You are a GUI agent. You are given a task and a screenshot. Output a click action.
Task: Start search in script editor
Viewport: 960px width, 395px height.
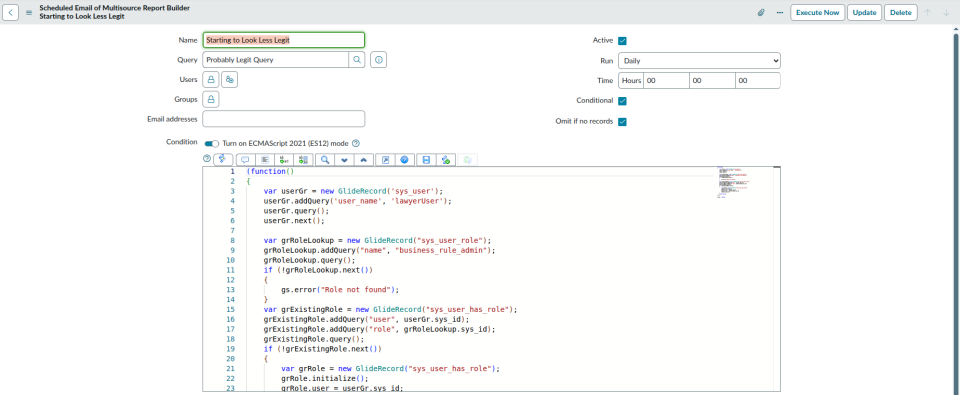(325, 160)
